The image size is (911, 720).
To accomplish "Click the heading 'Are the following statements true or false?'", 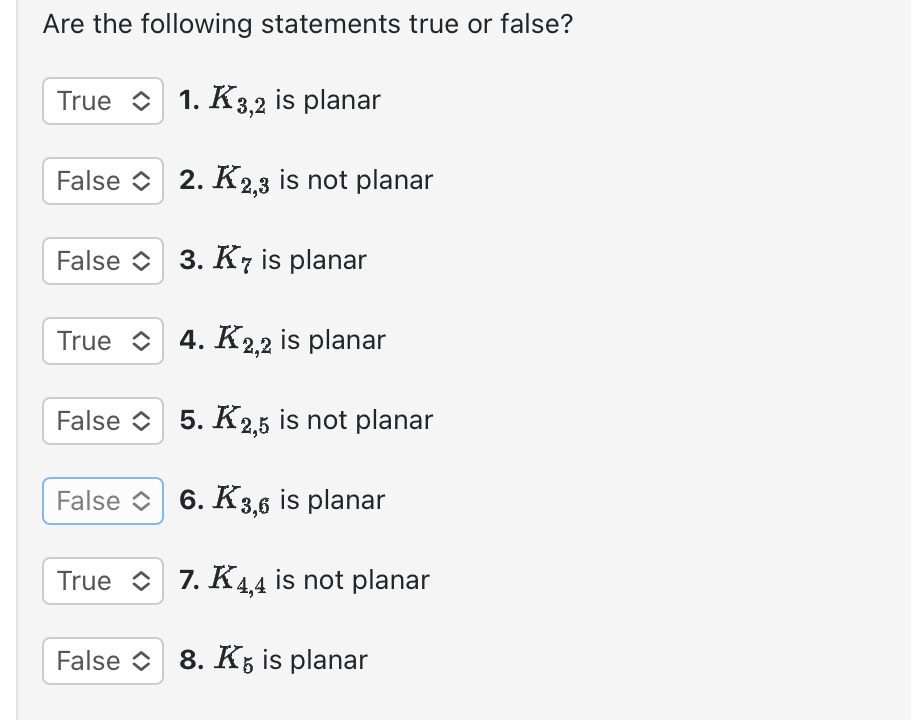I will point(308,24).
